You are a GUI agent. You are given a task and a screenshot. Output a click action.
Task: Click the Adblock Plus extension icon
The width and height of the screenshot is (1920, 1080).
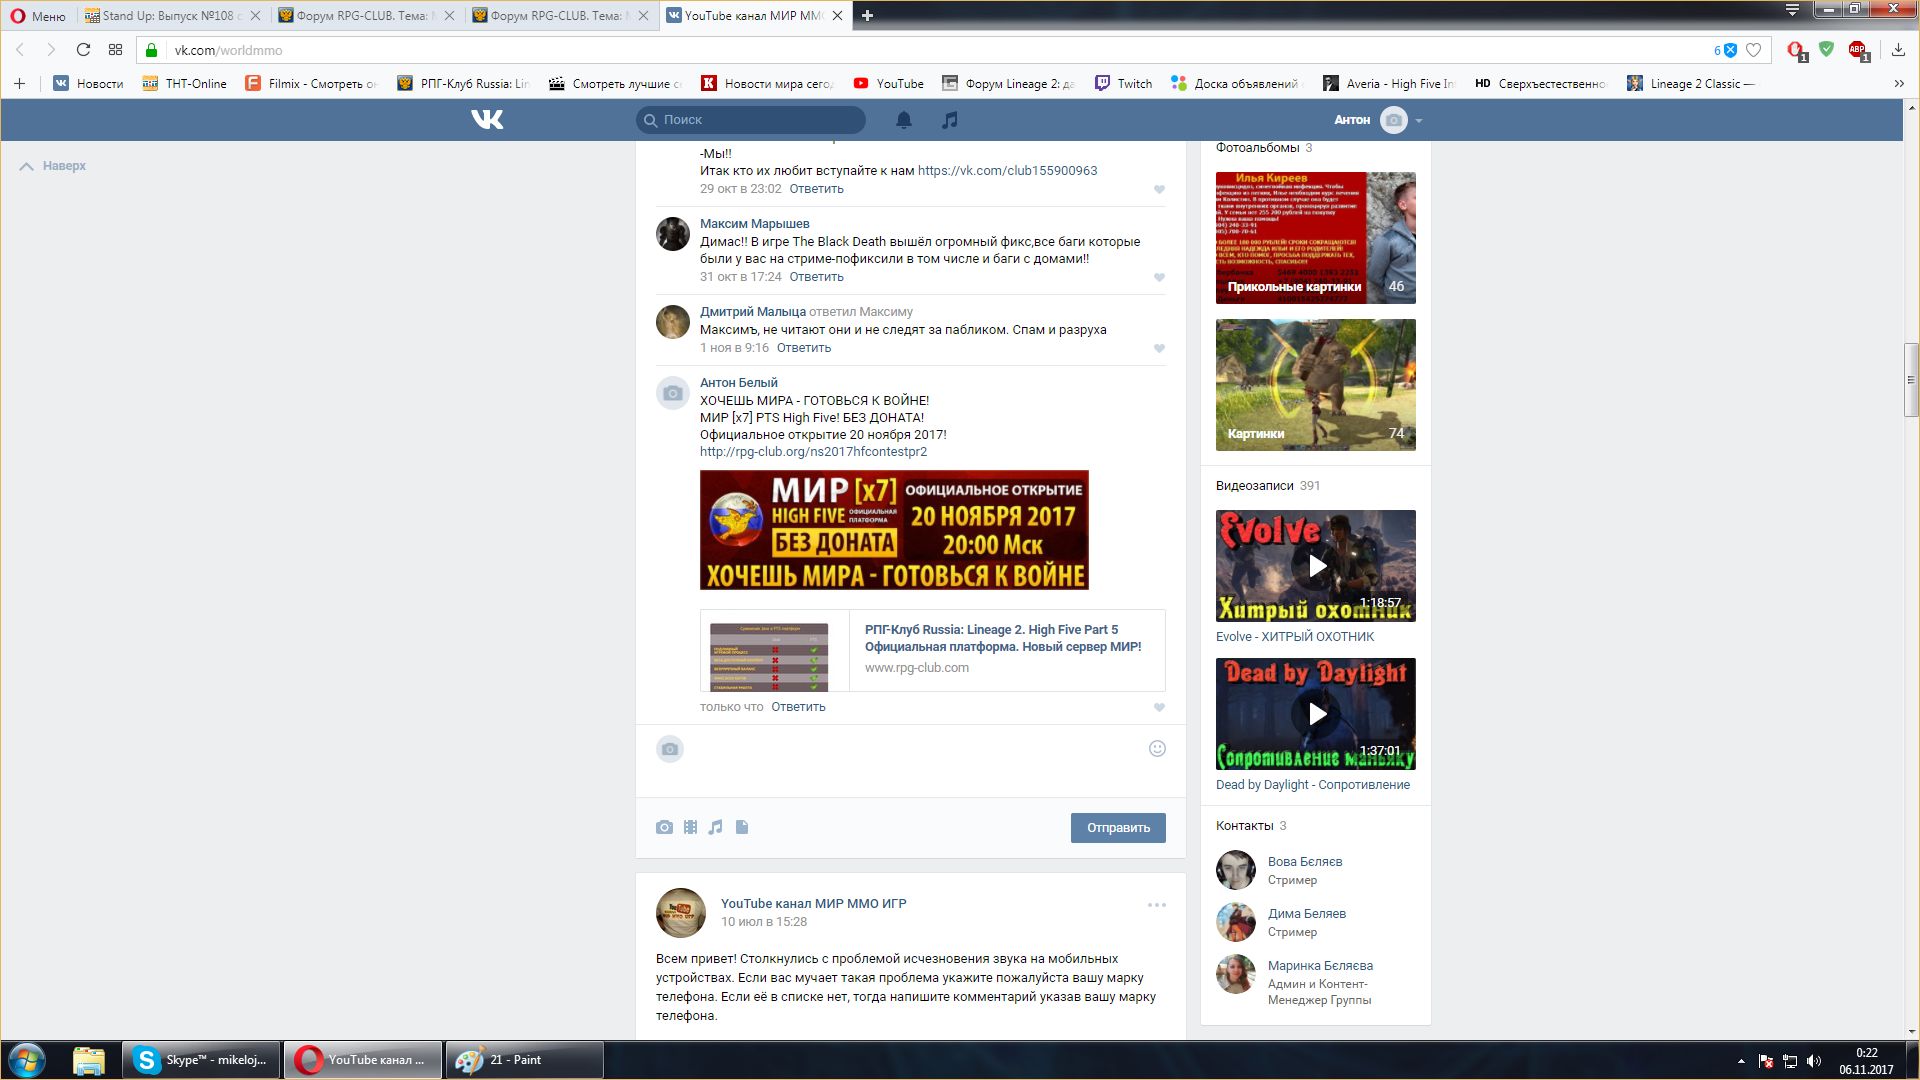(1858, 50)
